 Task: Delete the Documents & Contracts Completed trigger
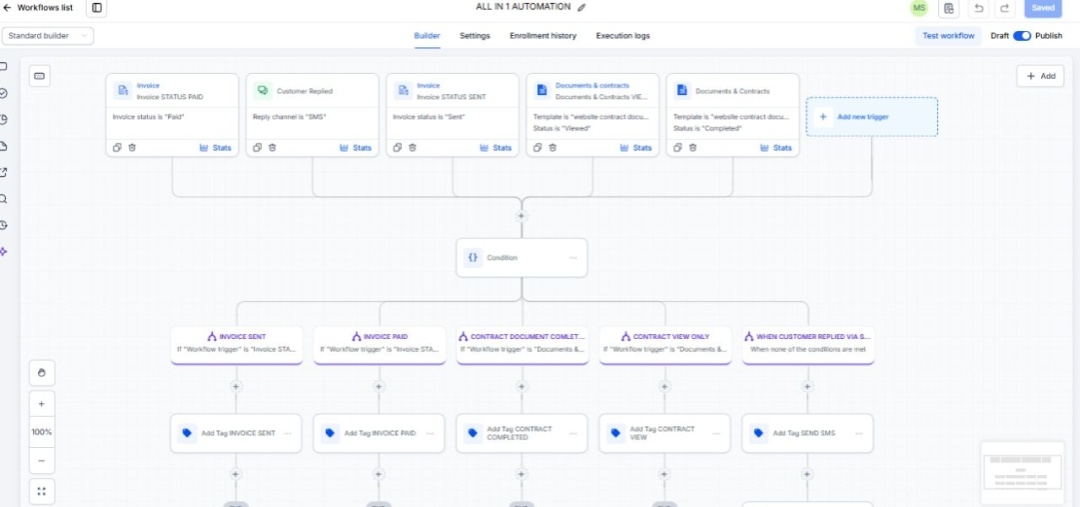coord(693,147)
